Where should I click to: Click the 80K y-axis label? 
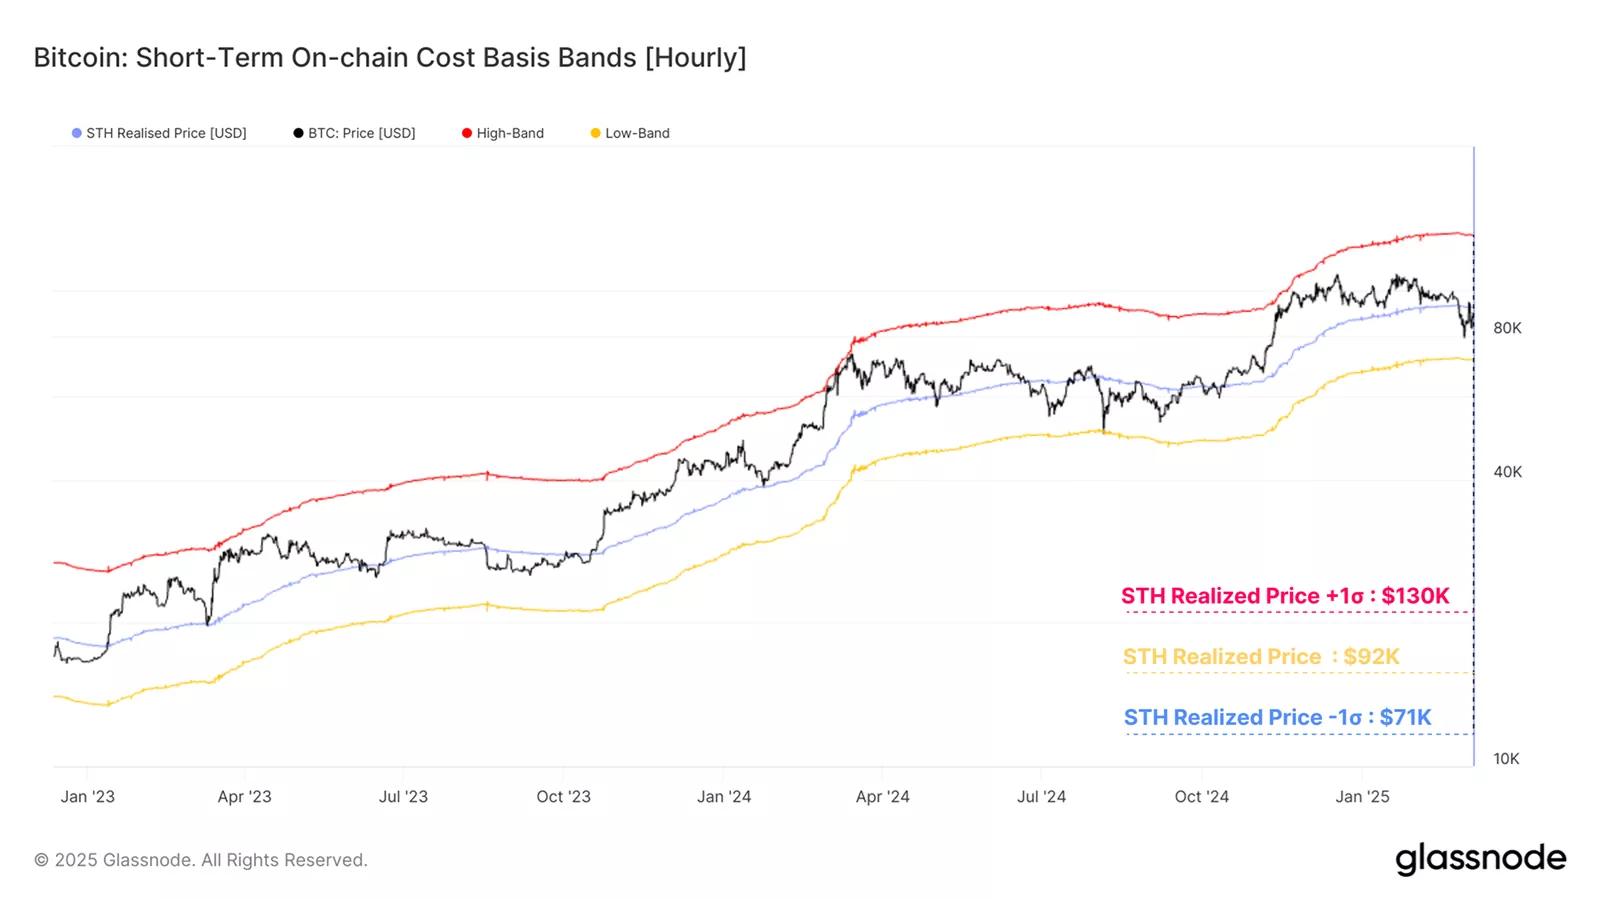point(1507,328)
